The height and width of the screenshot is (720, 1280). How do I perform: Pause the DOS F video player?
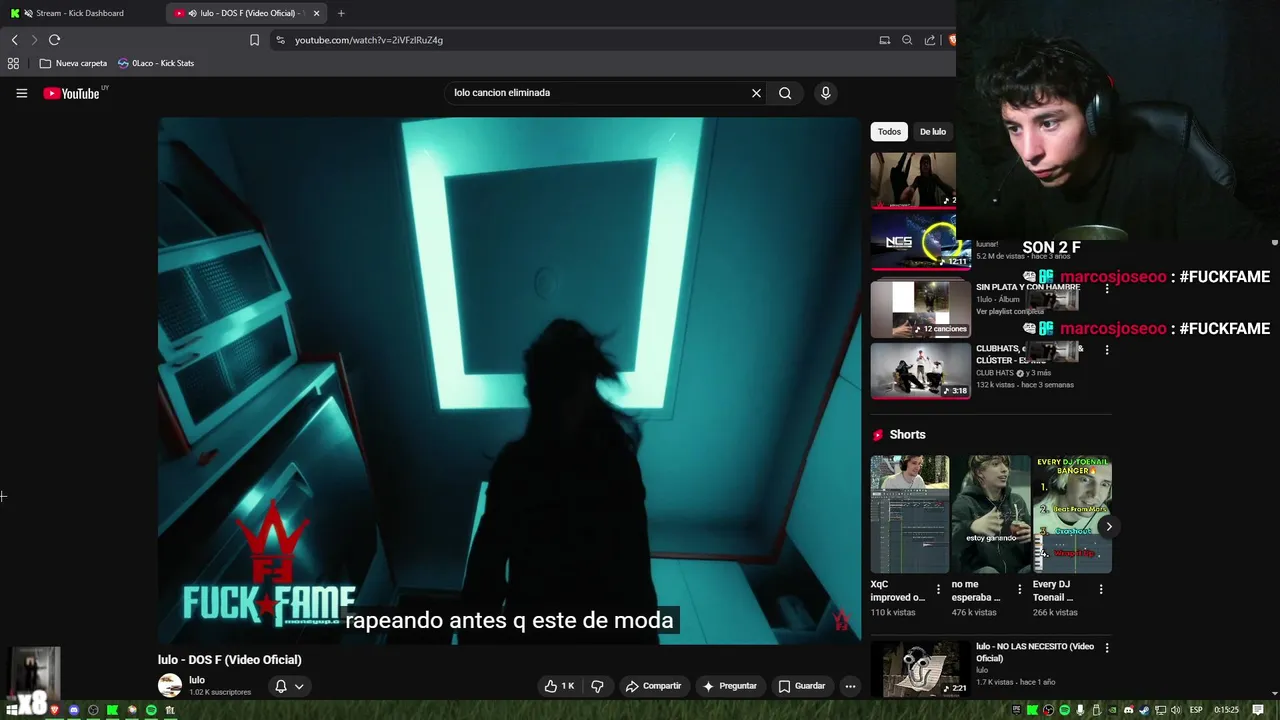tap(509, 380)
